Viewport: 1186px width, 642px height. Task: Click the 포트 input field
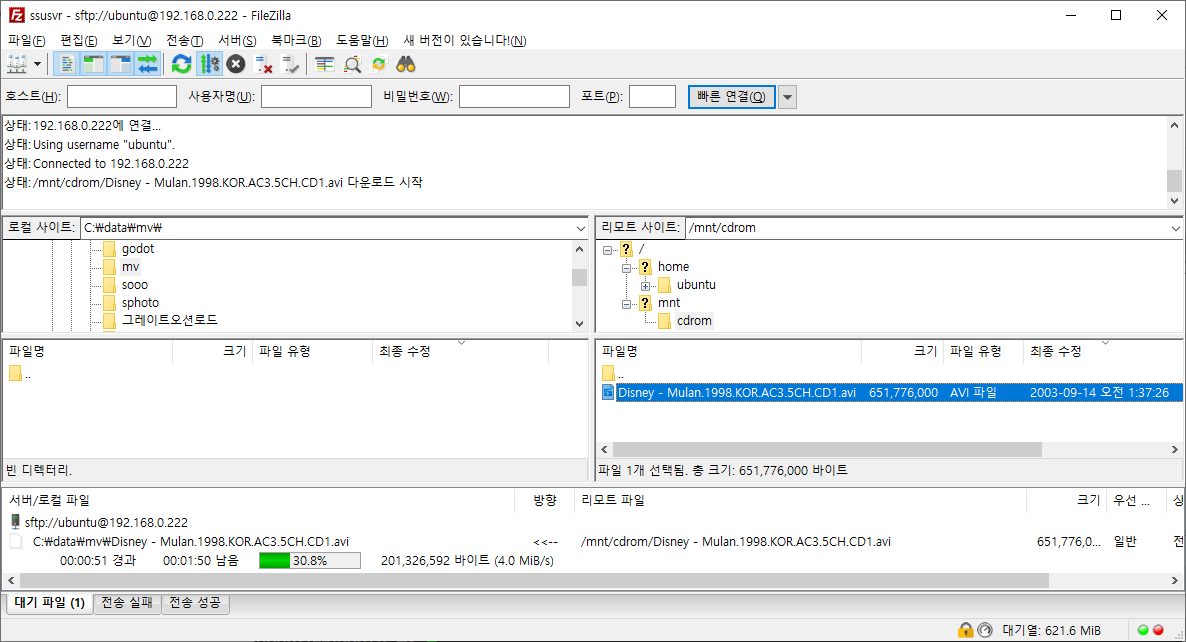pos(652,96)
